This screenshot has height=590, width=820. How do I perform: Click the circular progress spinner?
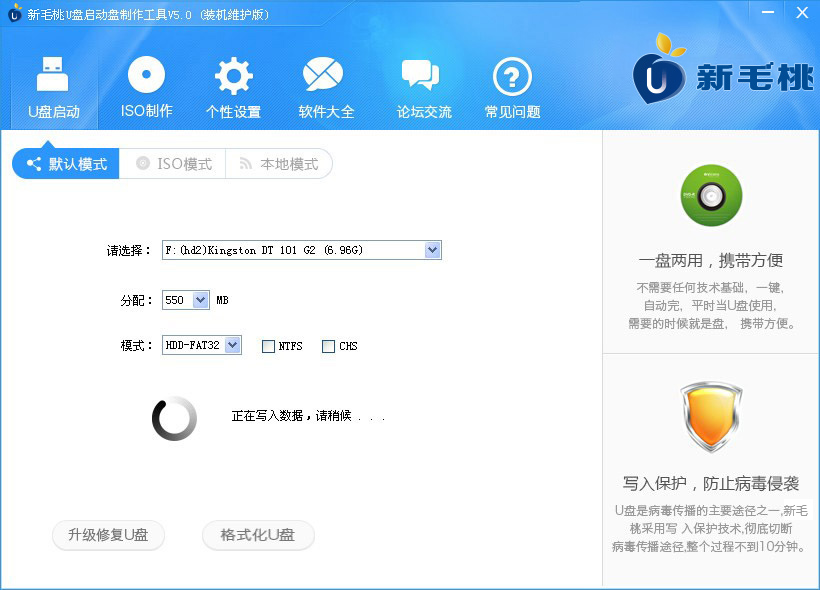coord(173,418)
